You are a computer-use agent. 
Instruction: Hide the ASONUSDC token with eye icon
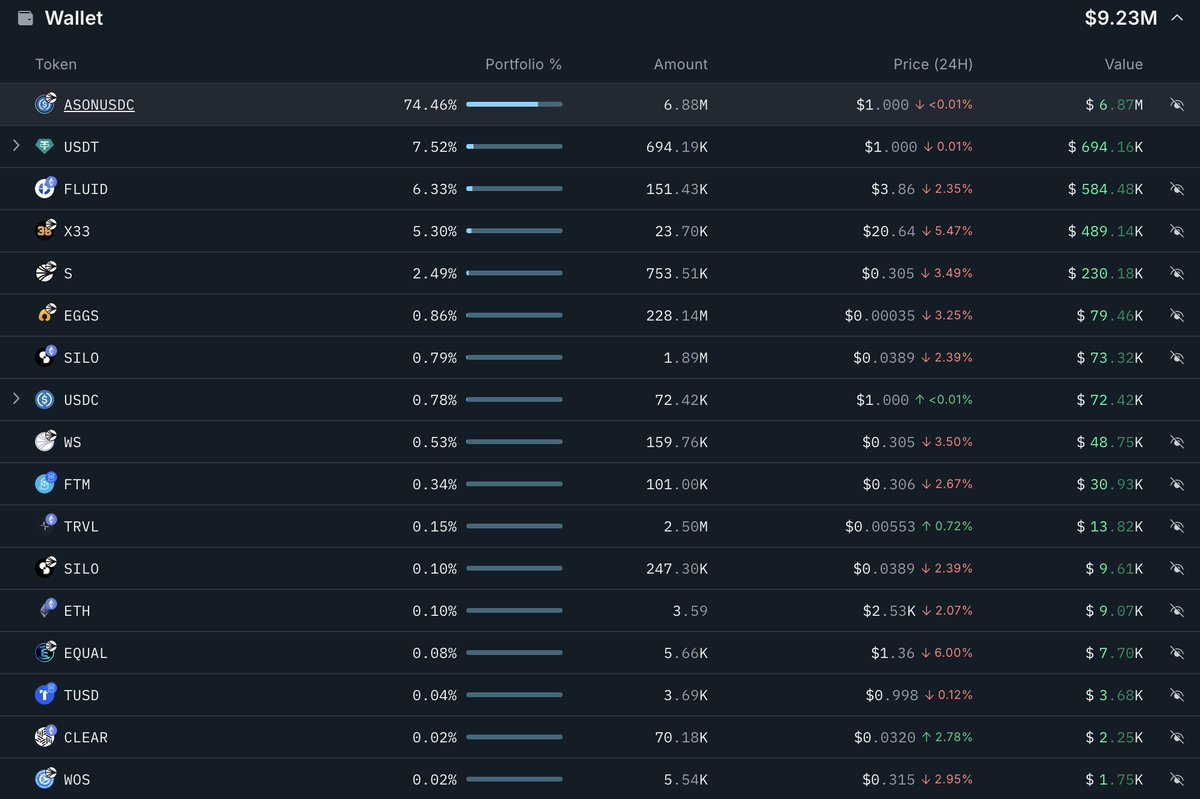coord(1176,104)
